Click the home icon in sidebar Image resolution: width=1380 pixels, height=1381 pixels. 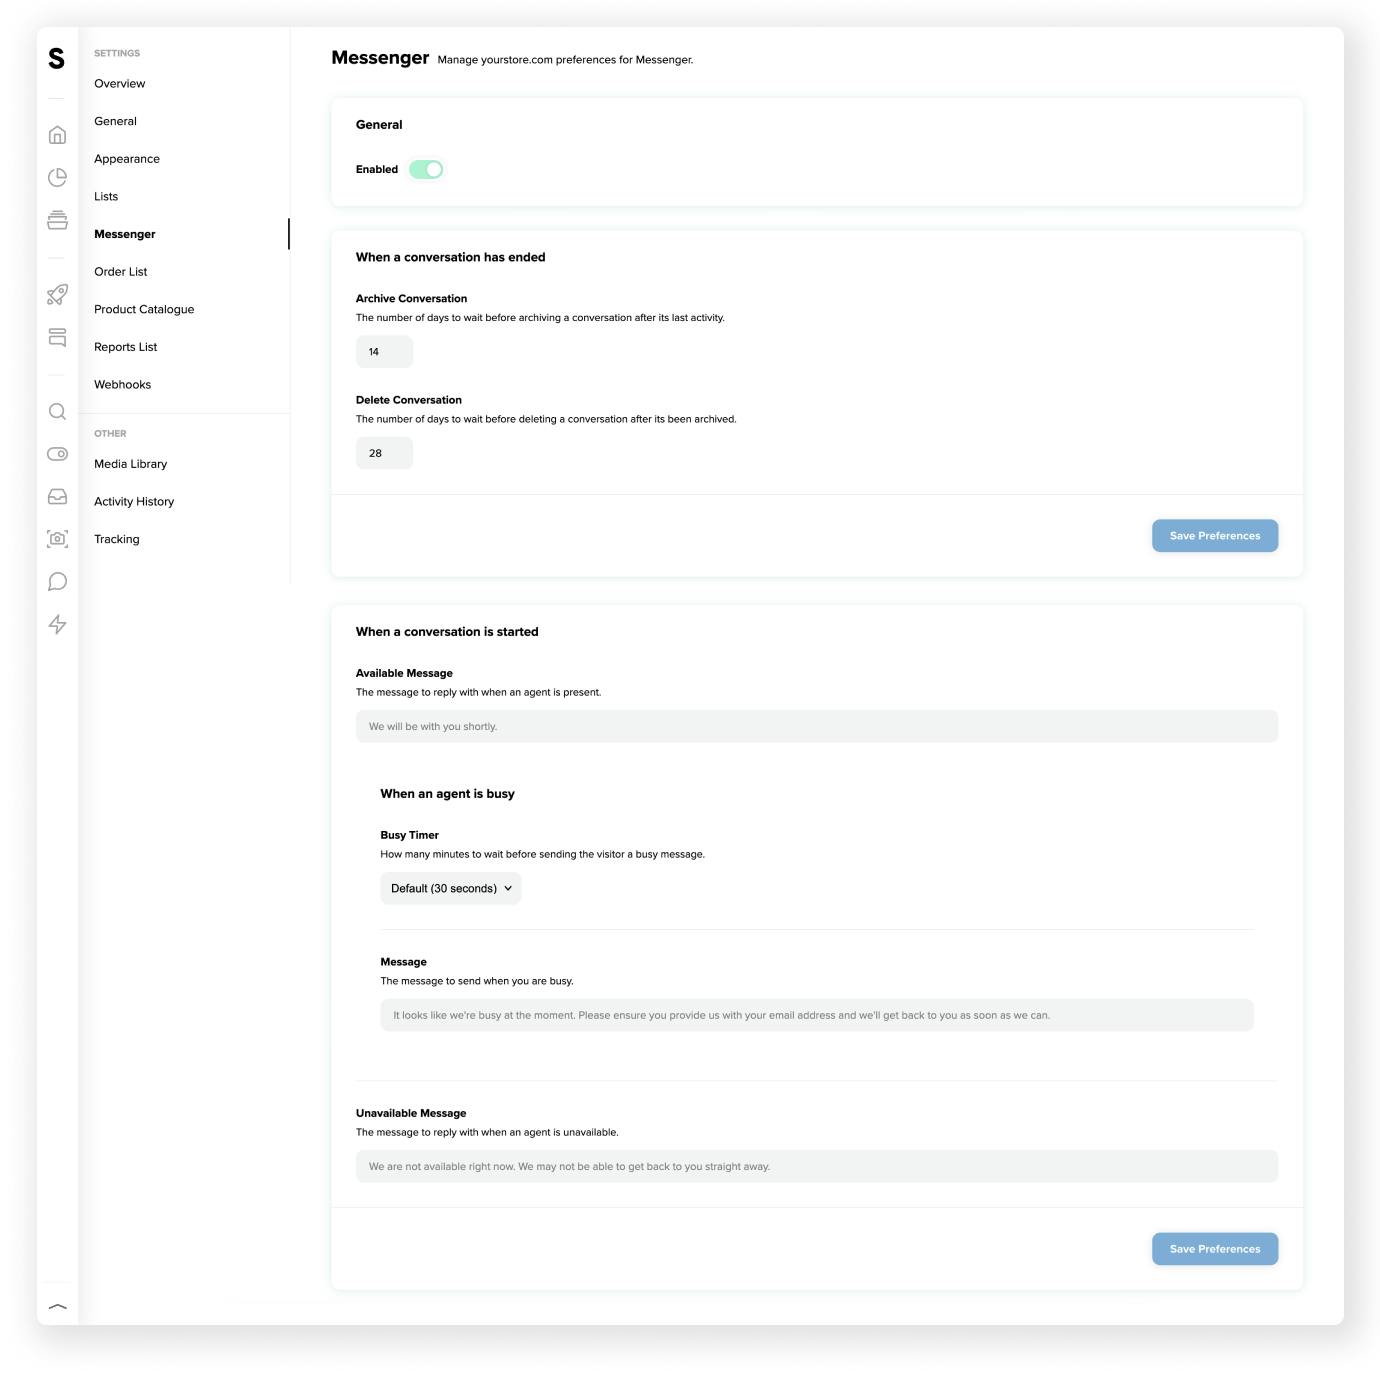tap(58, 135)
